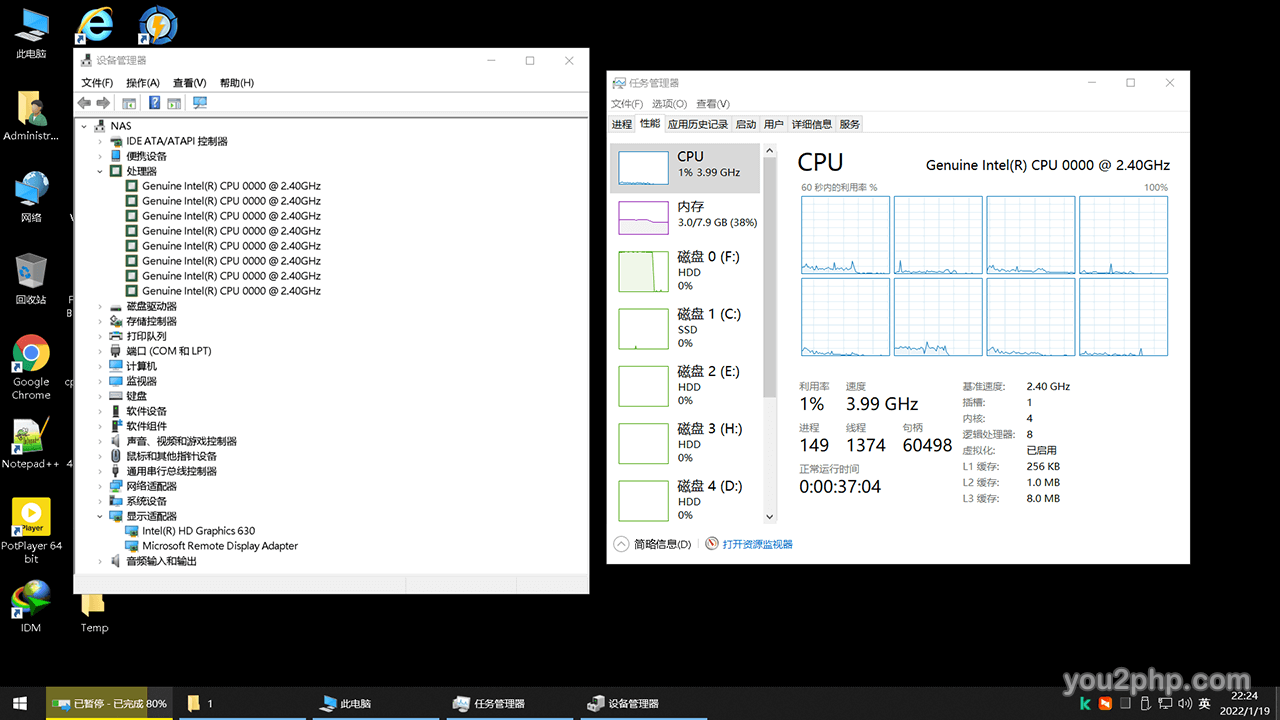Launch PotPlayer 64 bit shortcut
Screen dimensions: 1280x720
pyautogui.click(x=31, y=531)
